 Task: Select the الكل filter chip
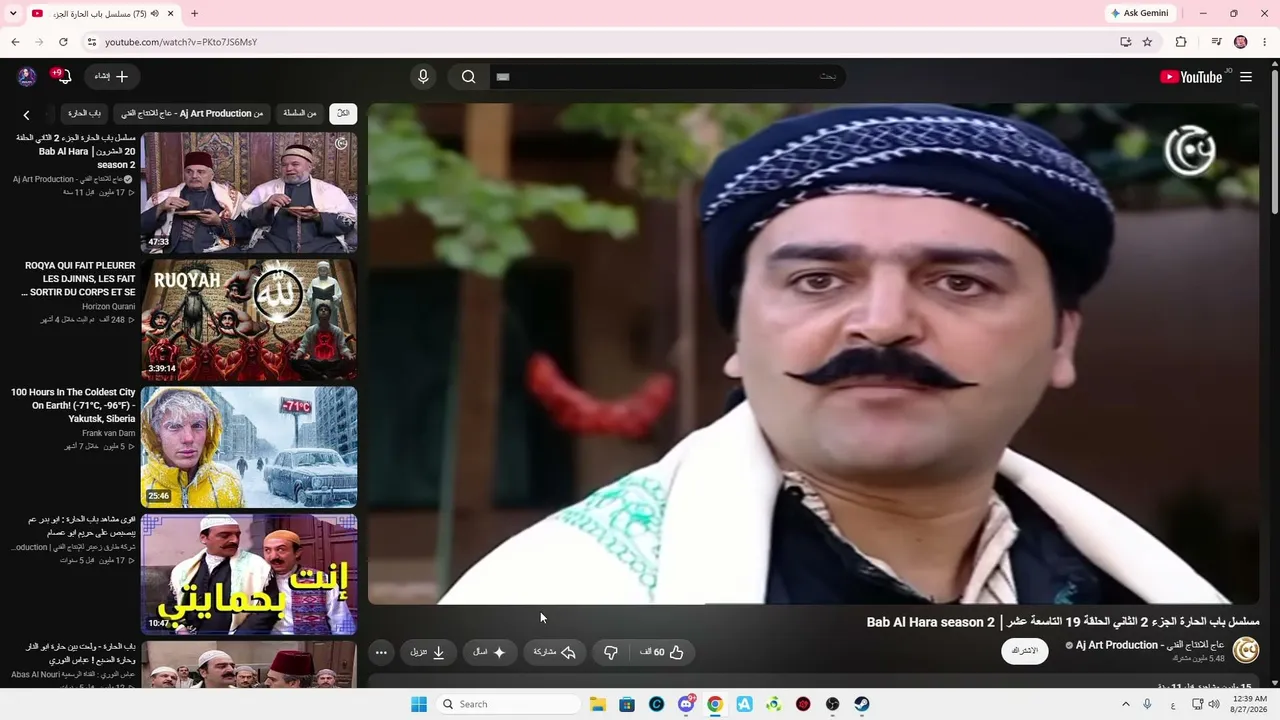pyautogui.click(x=343, y=113)
